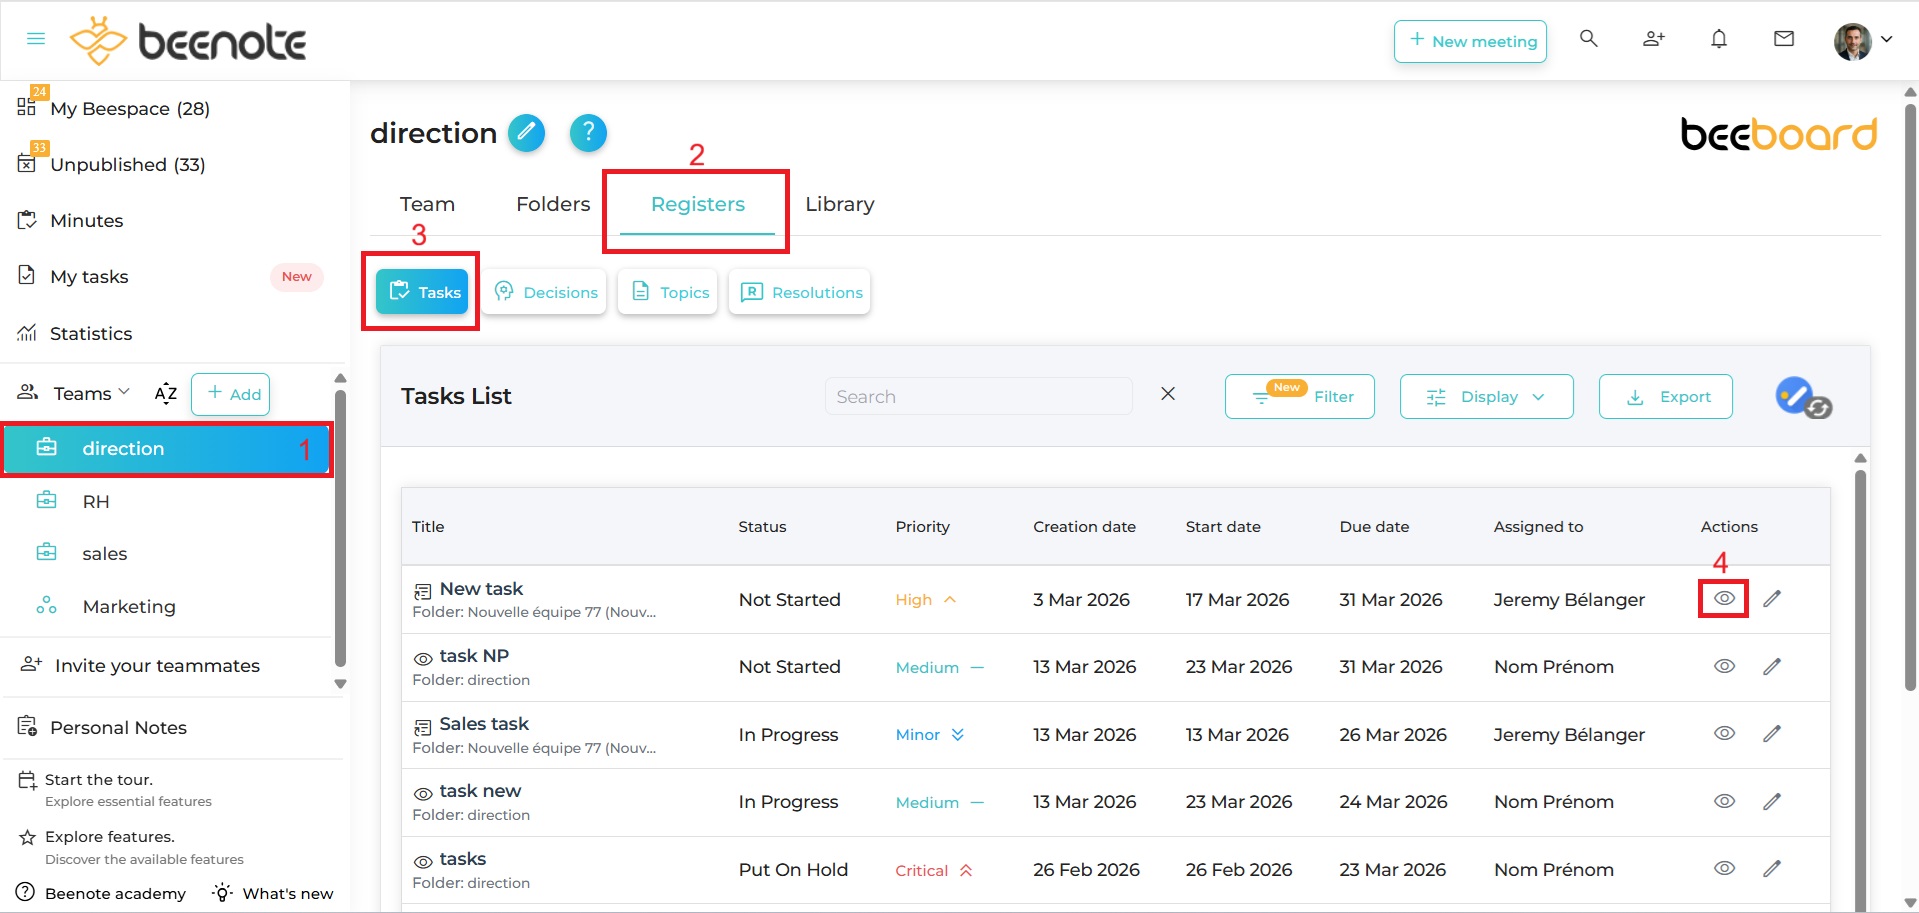Expand the profile avatar menu
This screenshot has width=1919, height=913.
click(1888, 40)
